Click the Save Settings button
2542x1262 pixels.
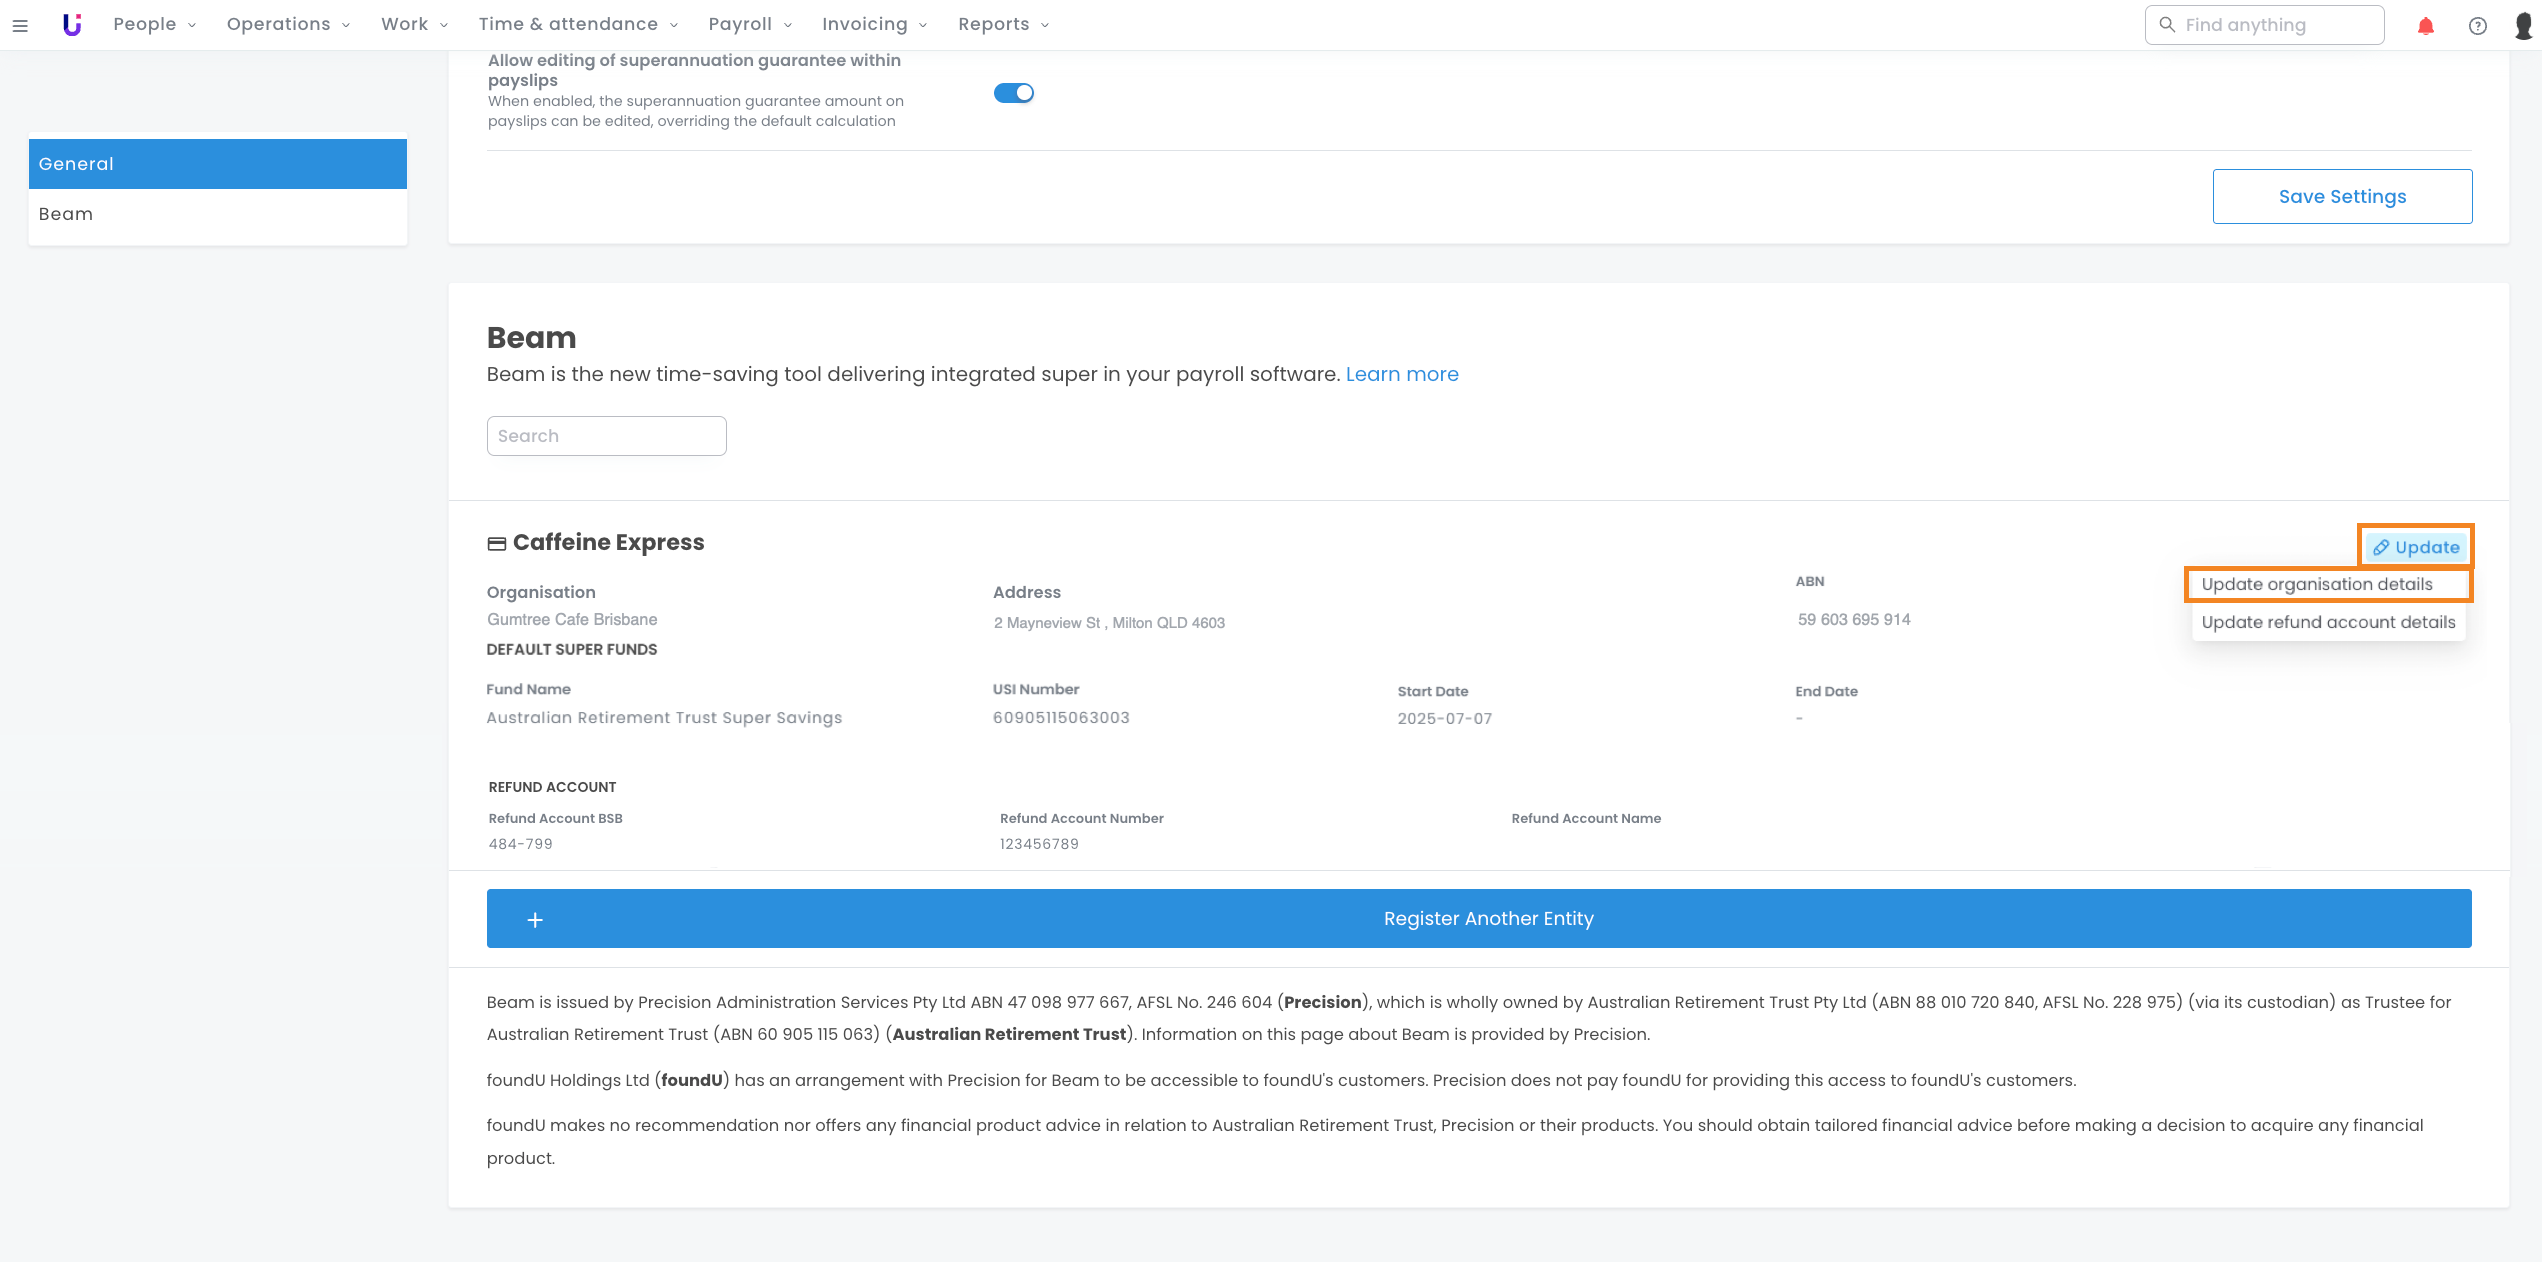coord(2342,197)
